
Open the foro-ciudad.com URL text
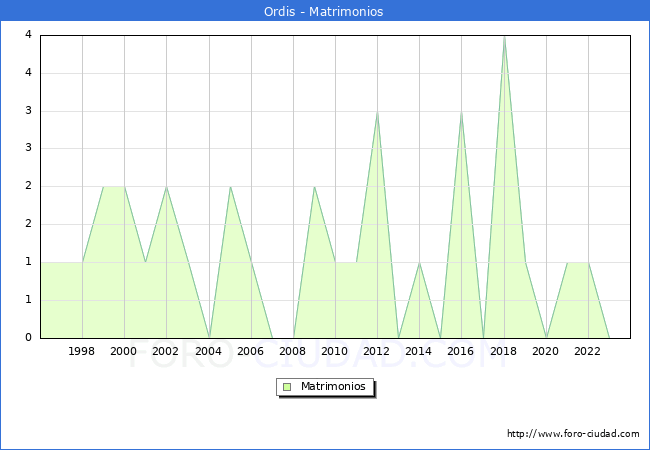[573, 434]
